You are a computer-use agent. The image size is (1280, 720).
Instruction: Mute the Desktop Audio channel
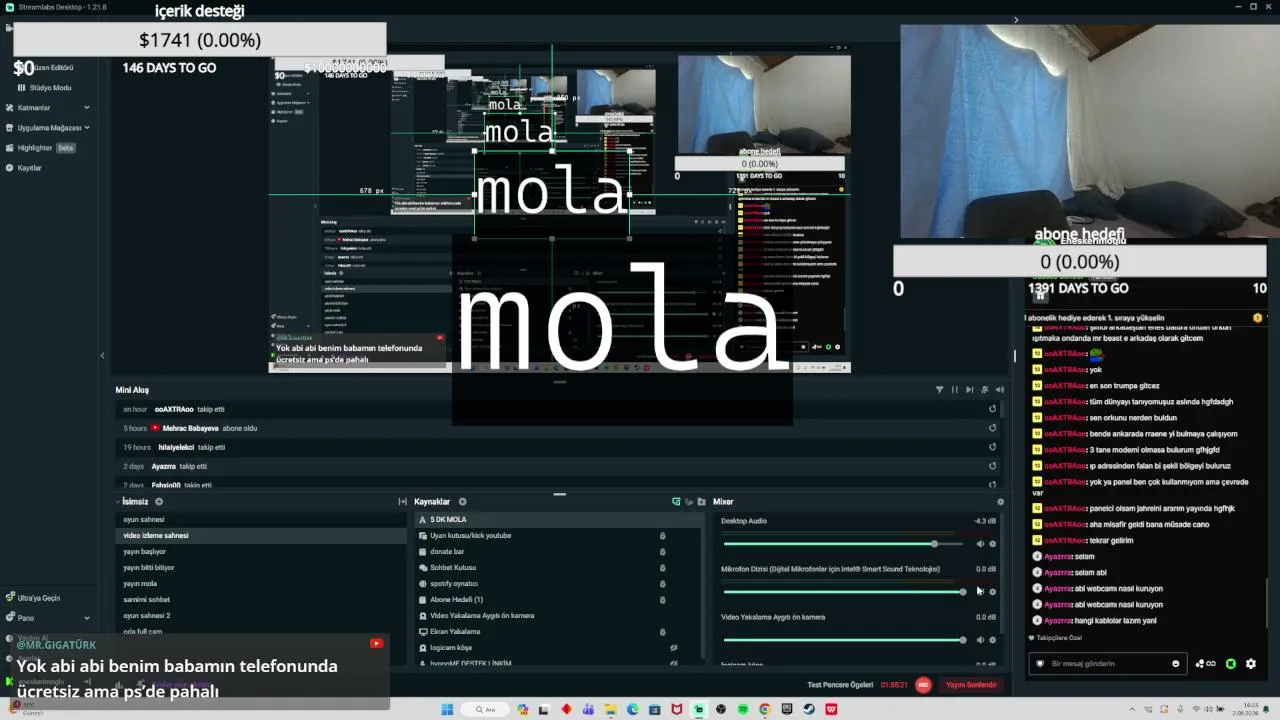[980, 544]
